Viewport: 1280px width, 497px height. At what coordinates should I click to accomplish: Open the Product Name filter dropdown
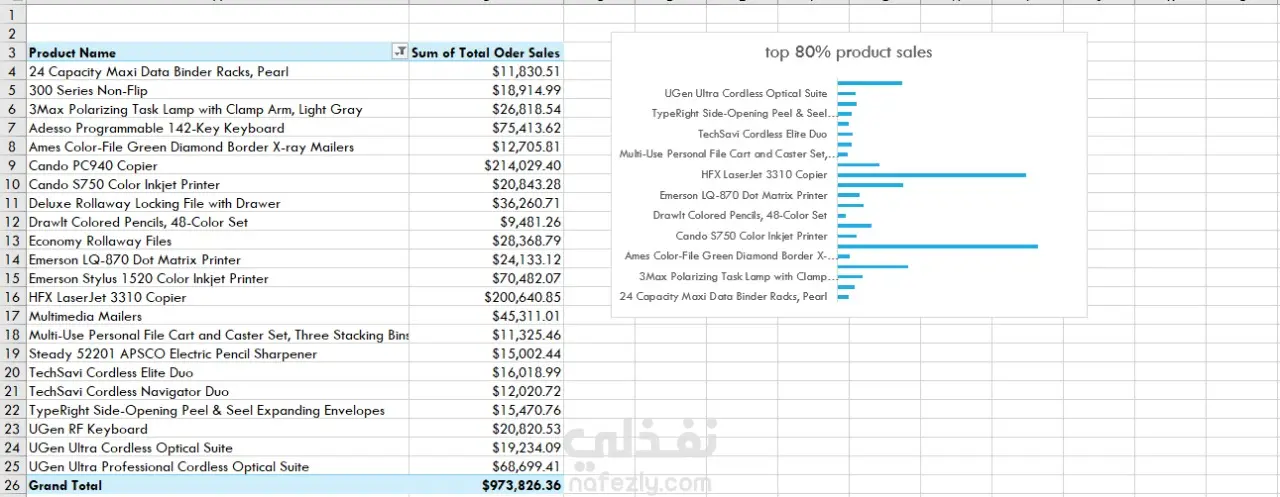click(x=401, y=52)
